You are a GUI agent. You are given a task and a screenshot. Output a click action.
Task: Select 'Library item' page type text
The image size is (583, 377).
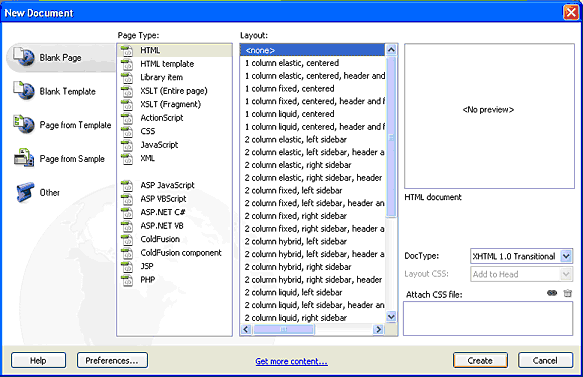(161, 77)
